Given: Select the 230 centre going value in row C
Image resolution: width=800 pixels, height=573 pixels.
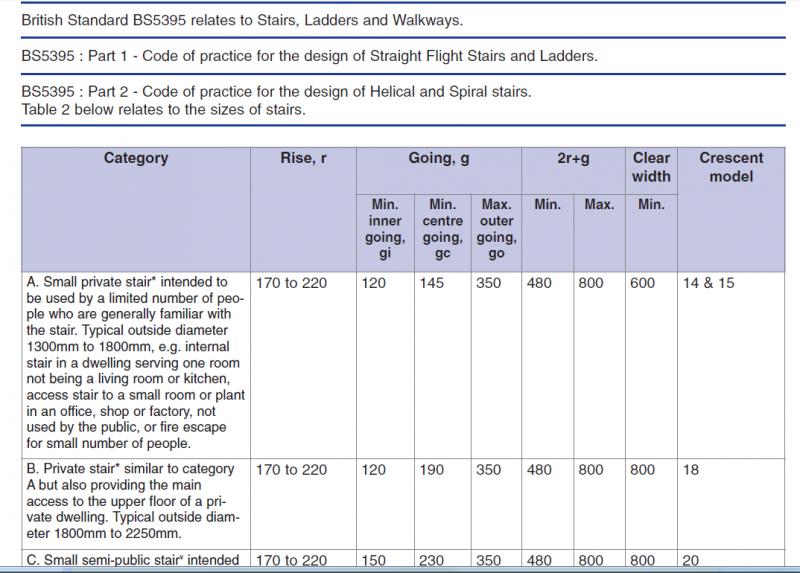Looking at the screenshot, I should pos(432,562).
